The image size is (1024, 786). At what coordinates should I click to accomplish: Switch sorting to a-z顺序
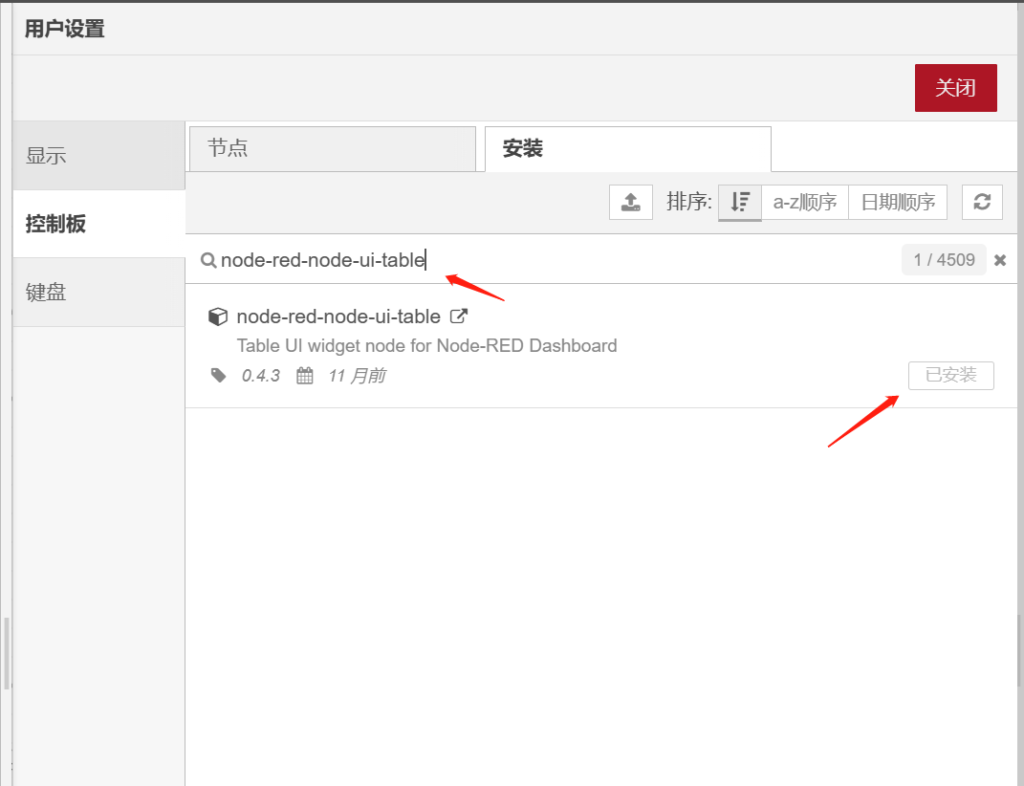coord(804,202)
